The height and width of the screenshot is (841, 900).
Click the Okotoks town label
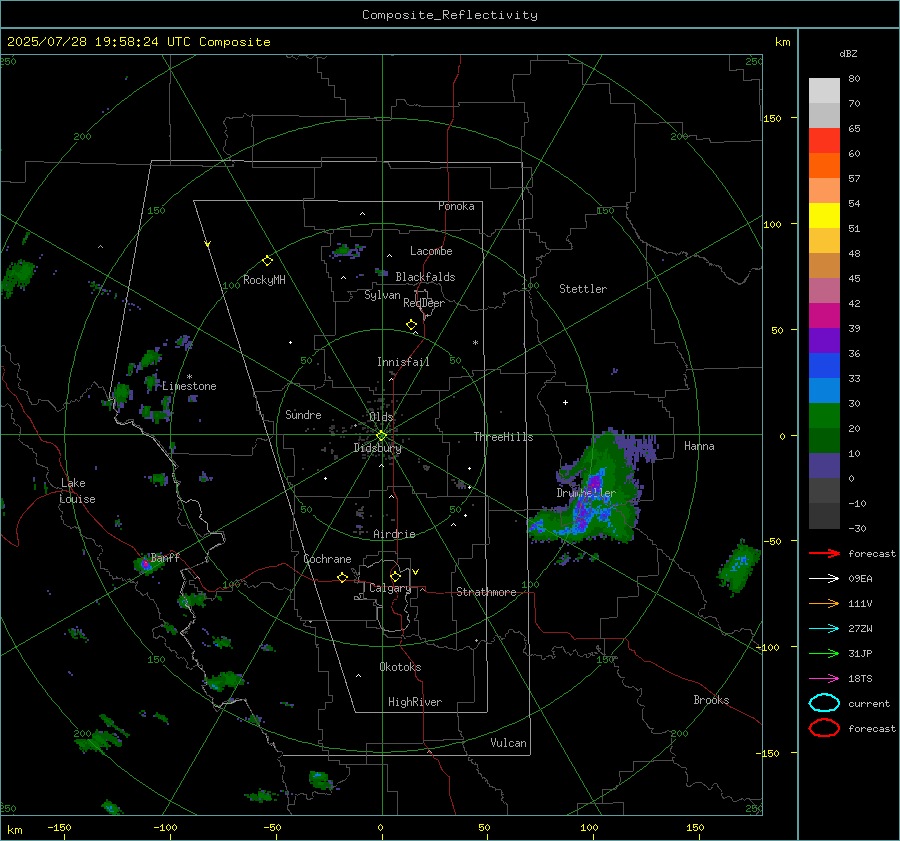click(400, 667)
